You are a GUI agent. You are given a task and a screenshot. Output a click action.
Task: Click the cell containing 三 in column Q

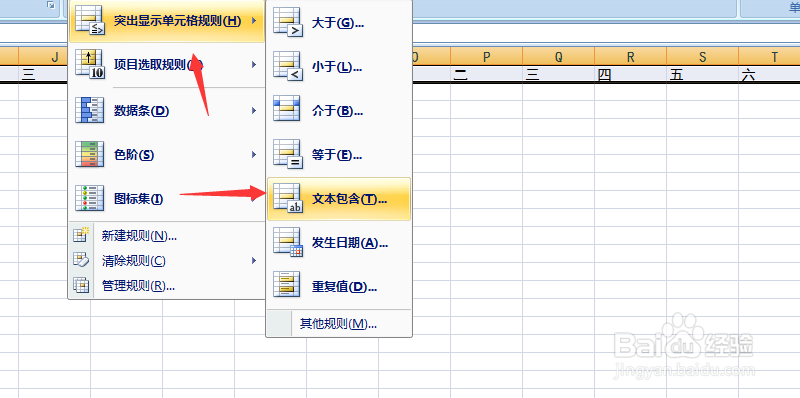coord(558,74)
